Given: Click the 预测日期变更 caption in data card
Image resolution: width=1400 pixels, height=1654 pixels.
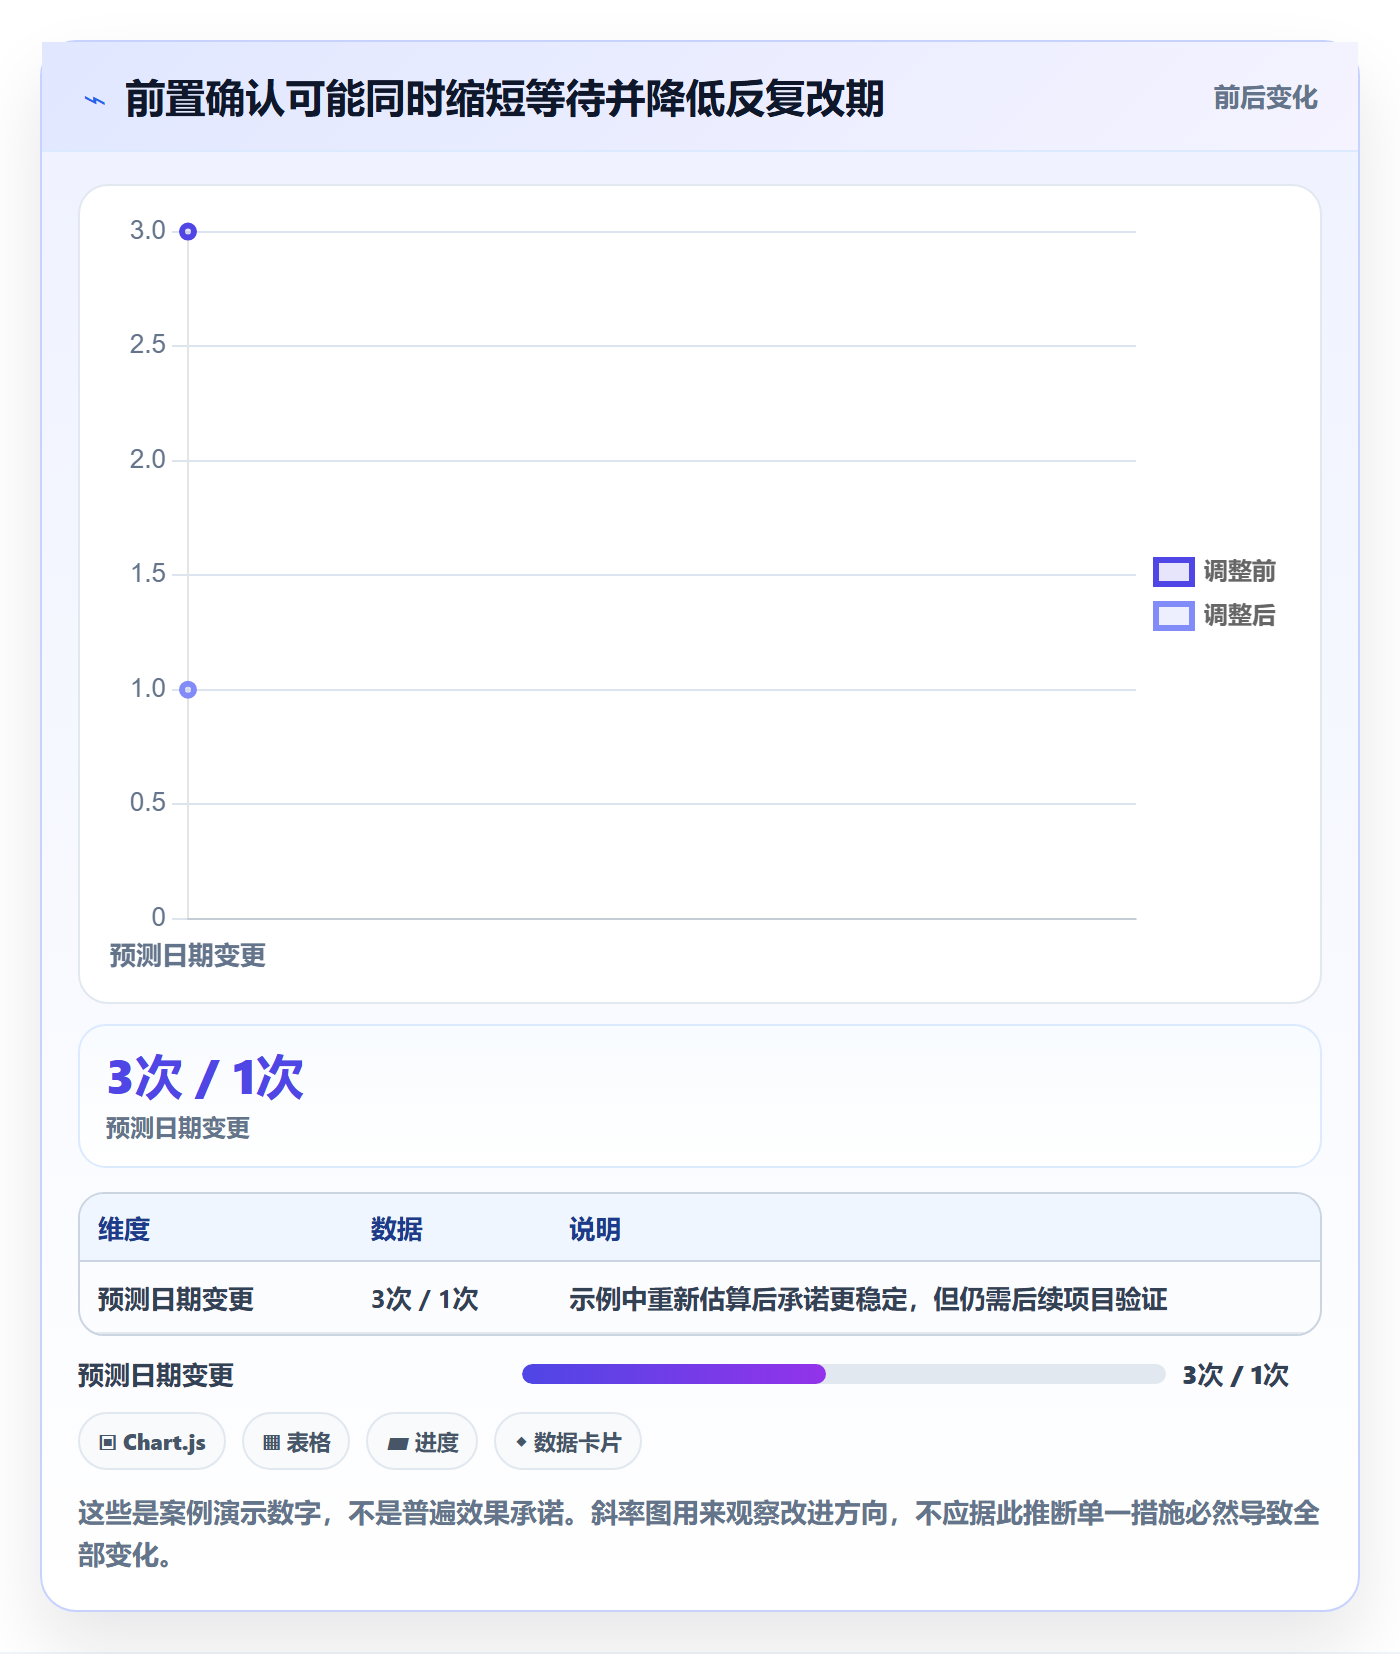Looking at the screenshot, I should point(178,1128).
